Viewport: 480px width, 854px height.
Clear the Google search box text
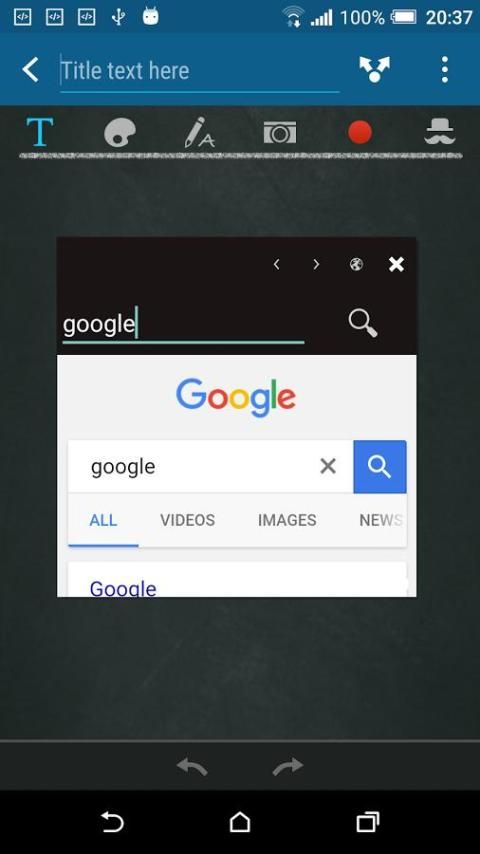[x=328, y=466]
